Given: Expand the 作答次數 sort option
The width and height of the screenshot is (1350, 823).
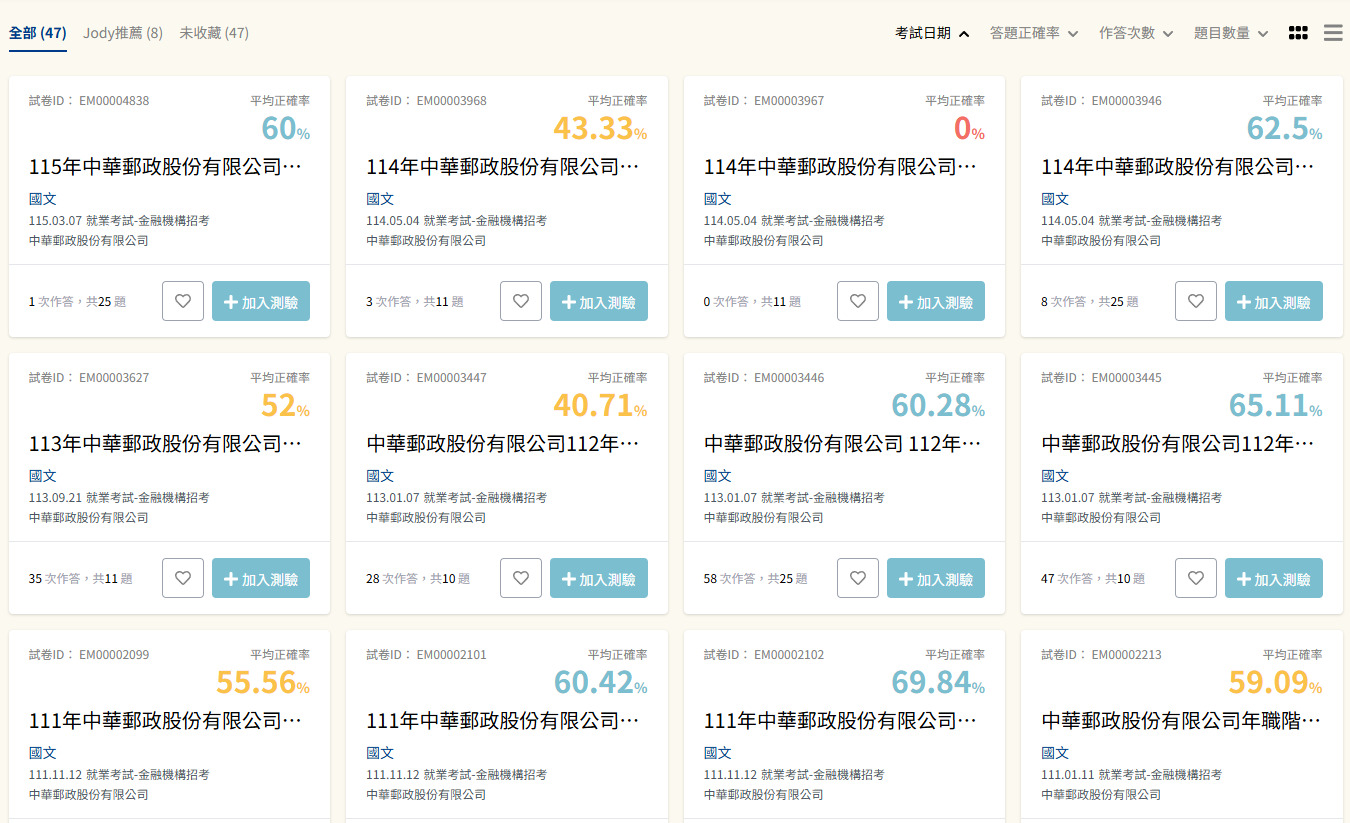Looking at the screenshot, I should 1135,33.
